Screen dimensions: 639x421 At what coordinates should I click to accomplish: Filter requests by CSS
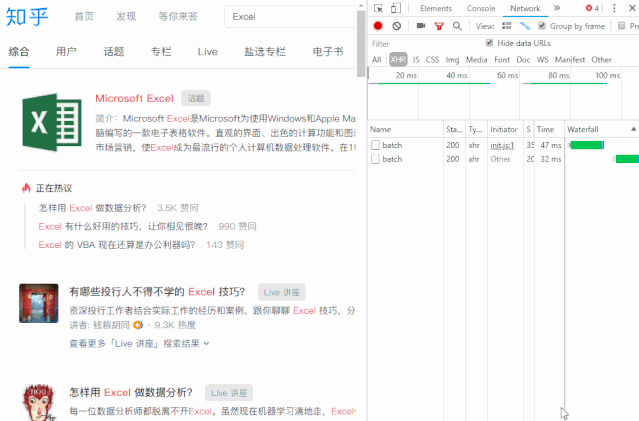click(432, 60)
